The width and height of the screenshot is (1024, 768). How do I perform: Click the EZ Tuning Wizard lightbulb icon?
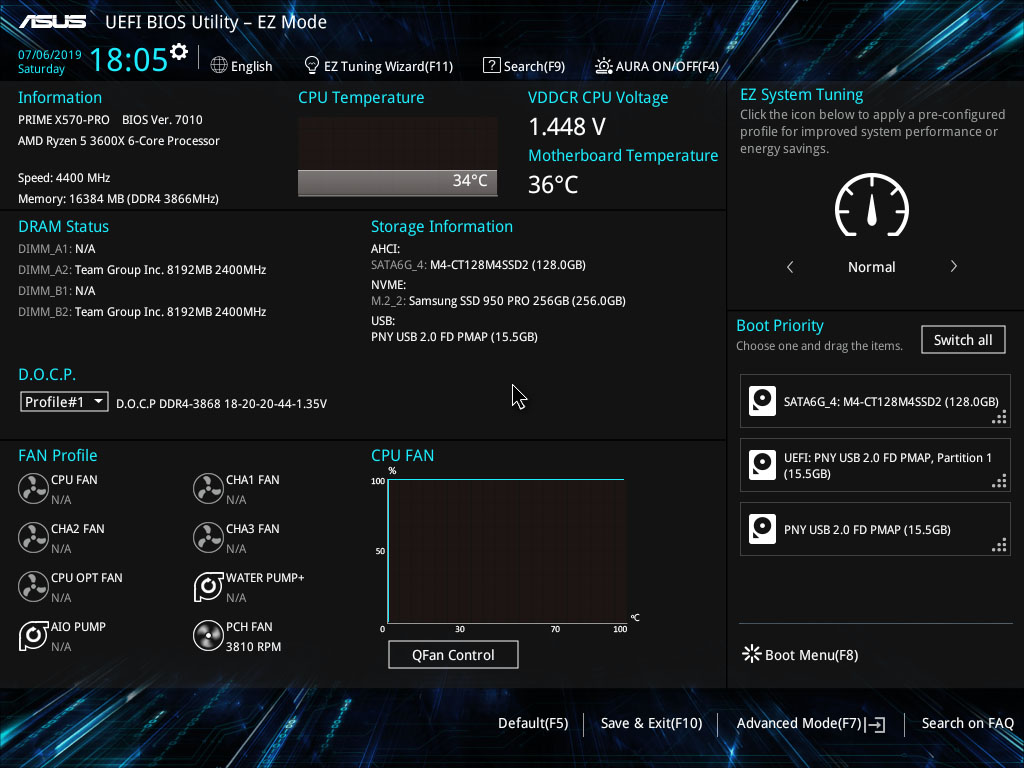point(312,65)
